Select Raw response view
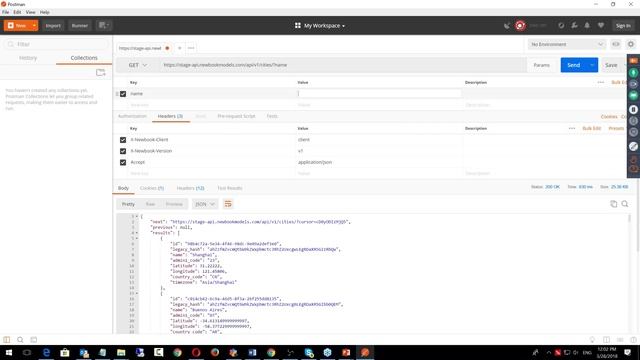 point(150,204)
